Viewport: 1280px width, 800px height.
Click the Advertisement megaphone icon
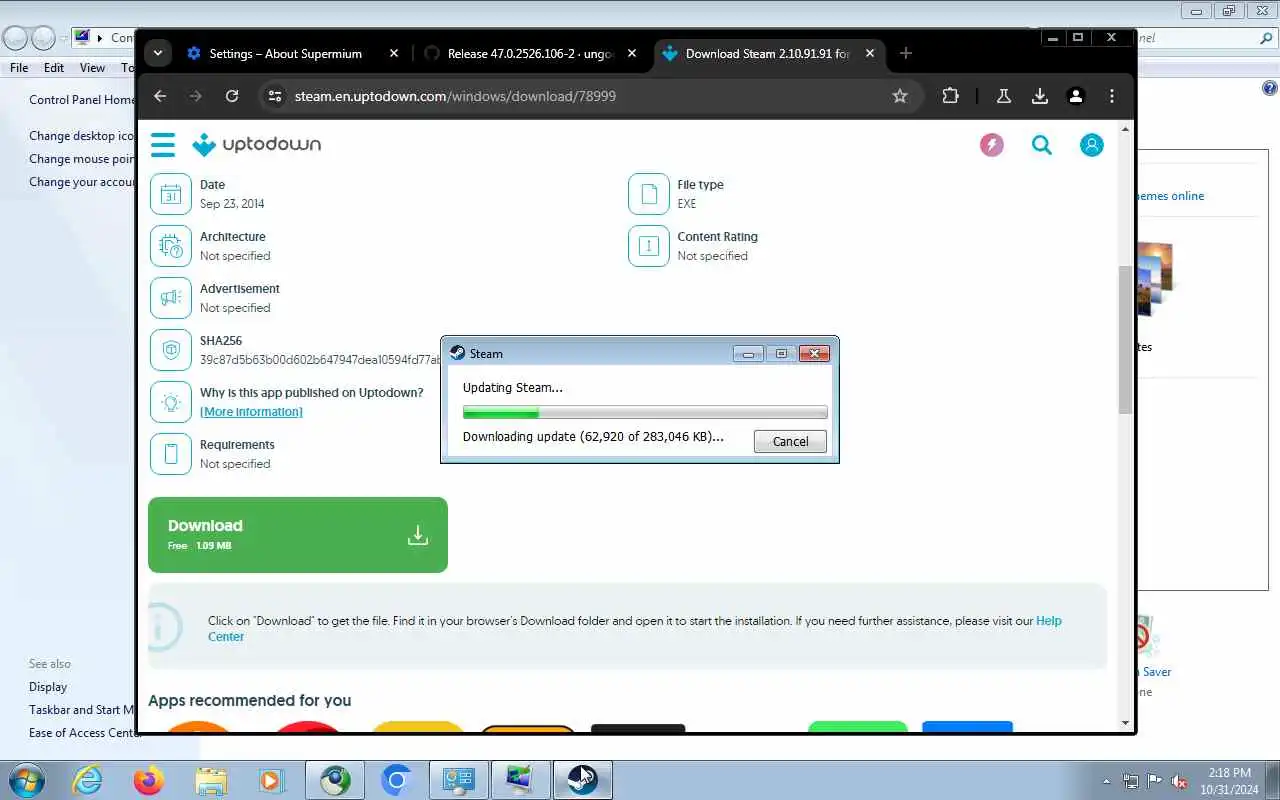coord(171,298)
